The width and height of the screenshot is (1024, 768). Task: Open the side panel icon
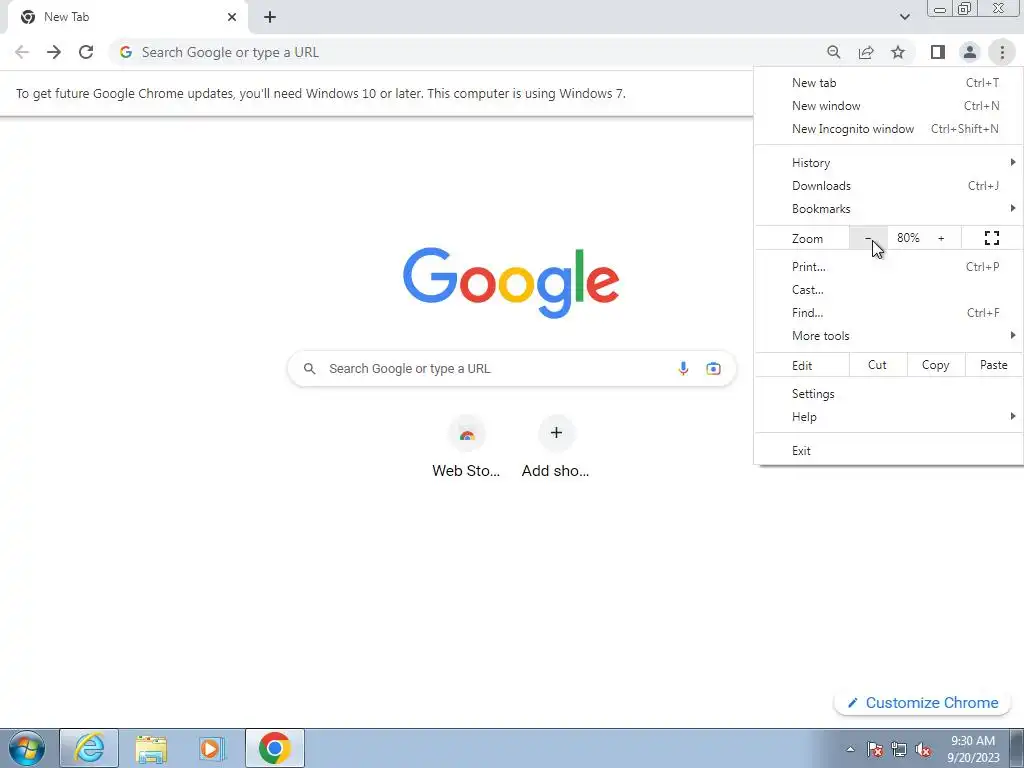[x=938, y=52]
